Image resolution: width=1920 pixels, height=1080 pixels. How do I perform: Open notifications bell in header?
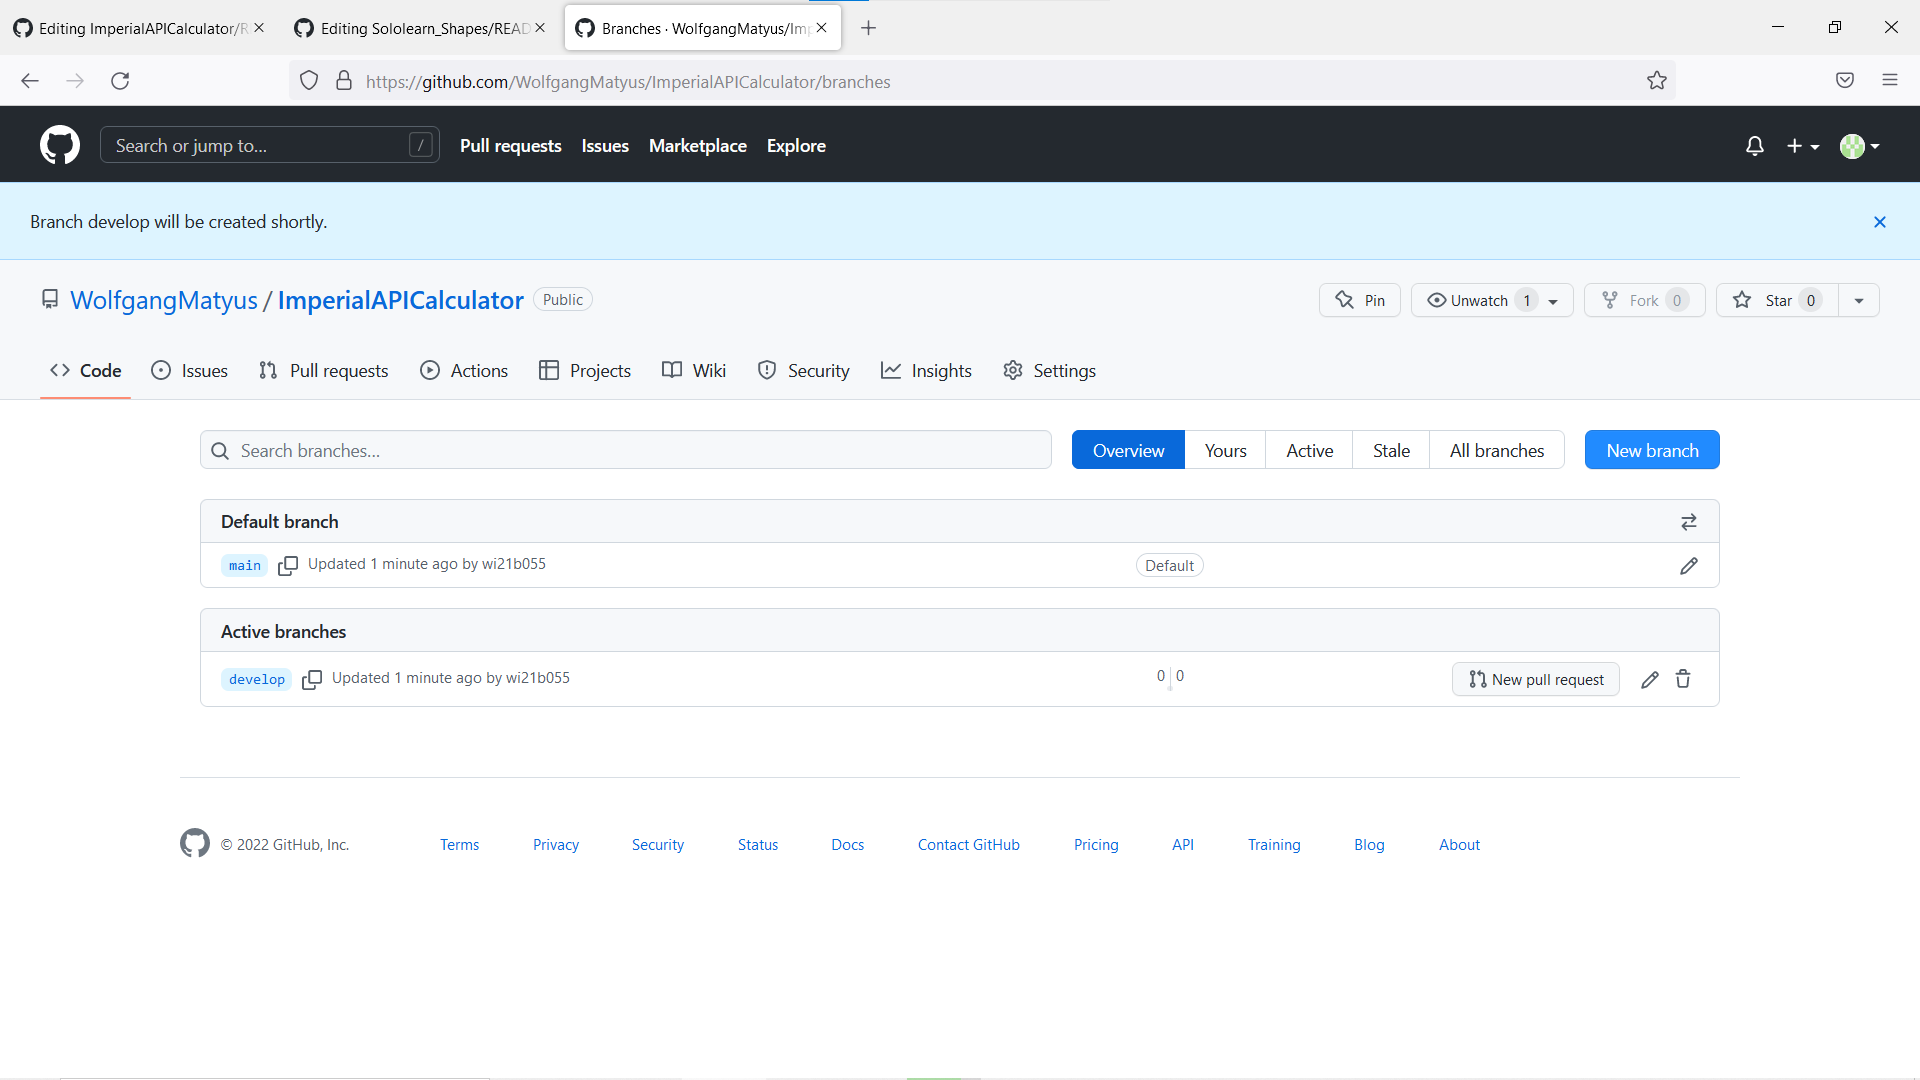(x=1755, y=146)
